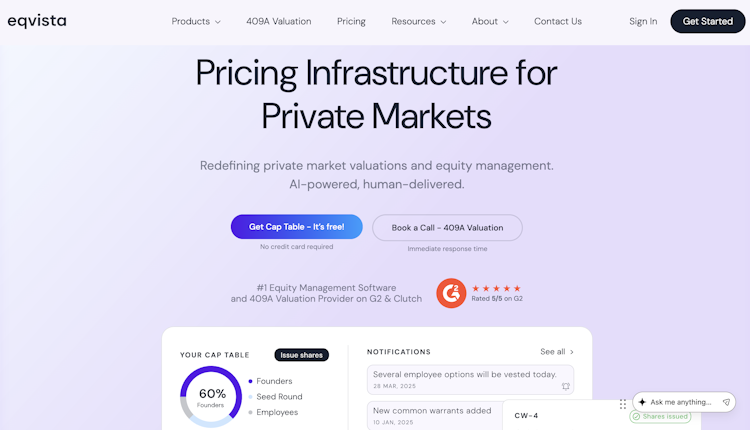Open the About dropdown menu
This screenshot has width=750, height=430.
(x=490, y=21)
